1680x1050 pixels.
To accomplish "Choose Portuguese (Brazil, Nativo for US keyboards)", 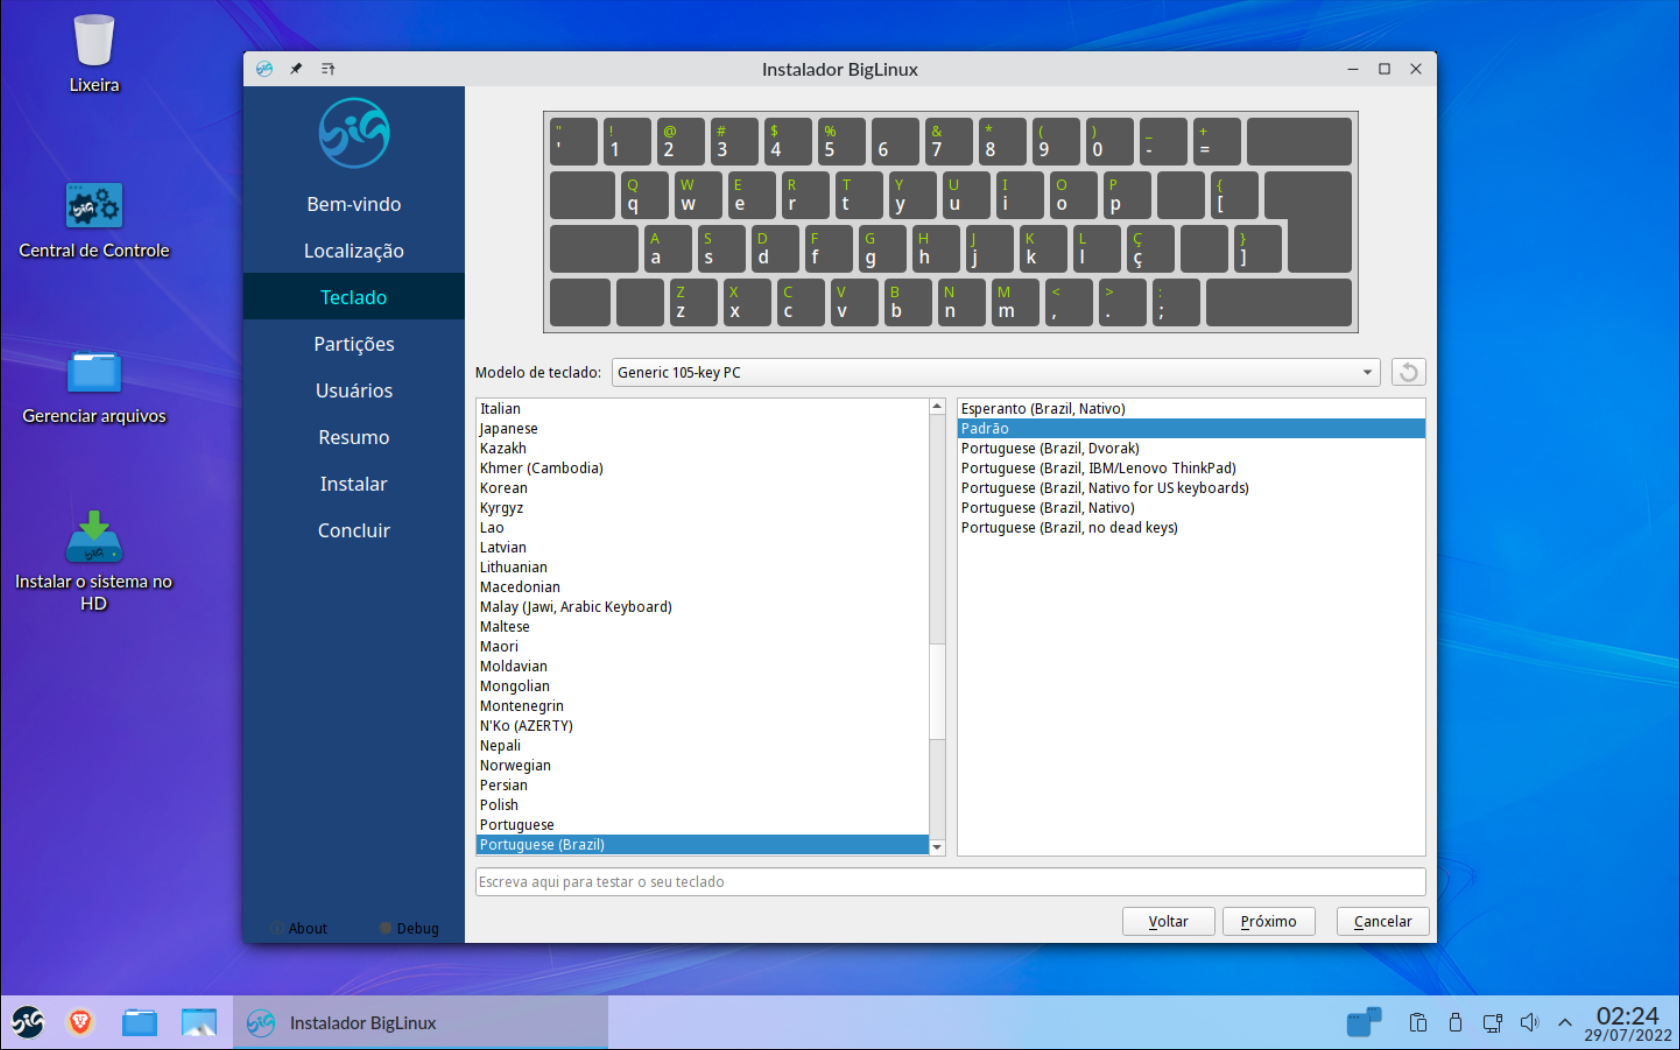I will [1191, 488].
